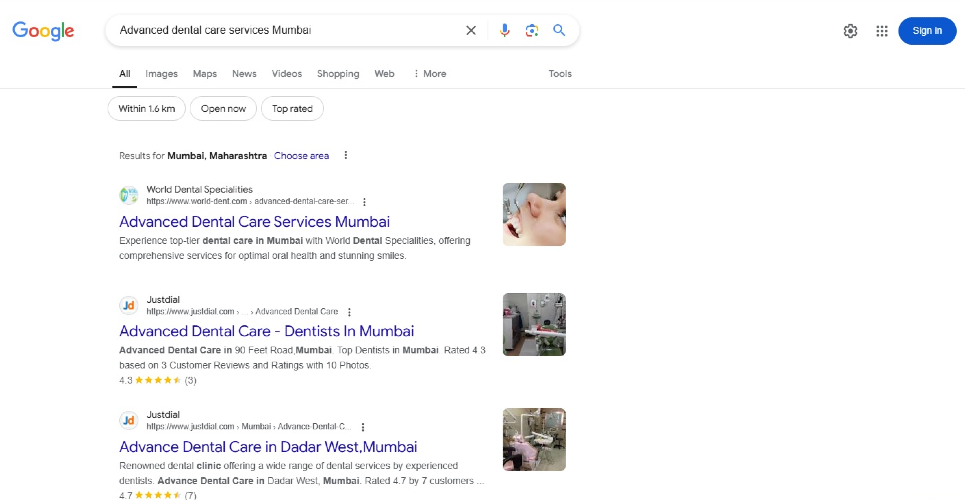Click the Justdial favicon of 90 Feet Road result

[129, 305]
